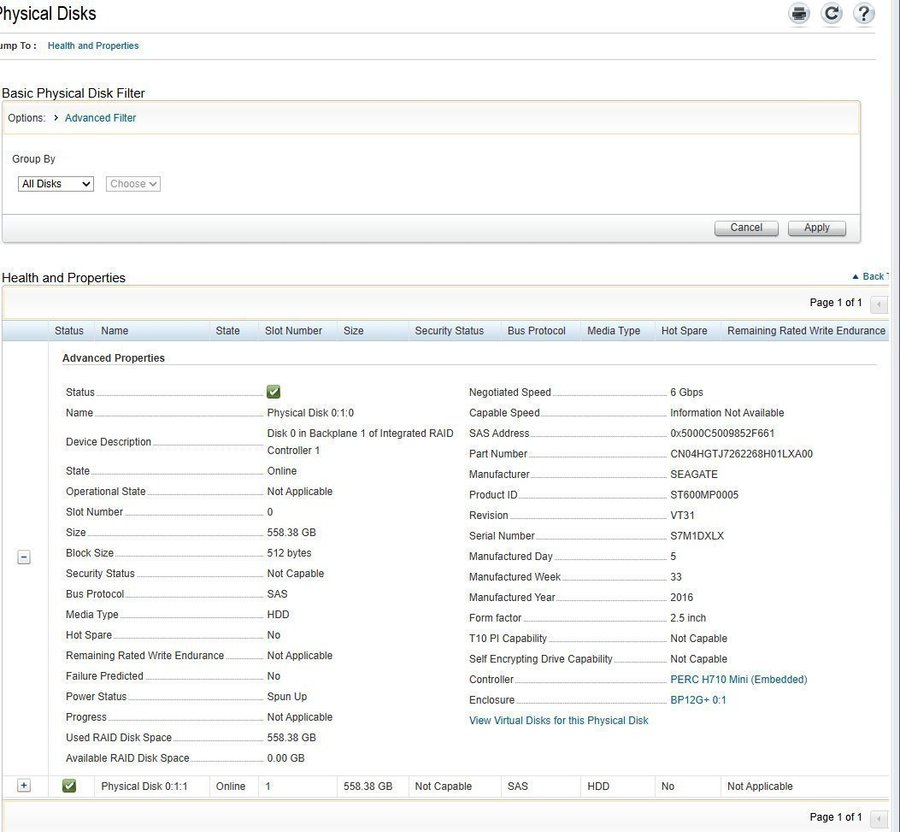Sort by the Media Type column header

(x=613, y=331)
